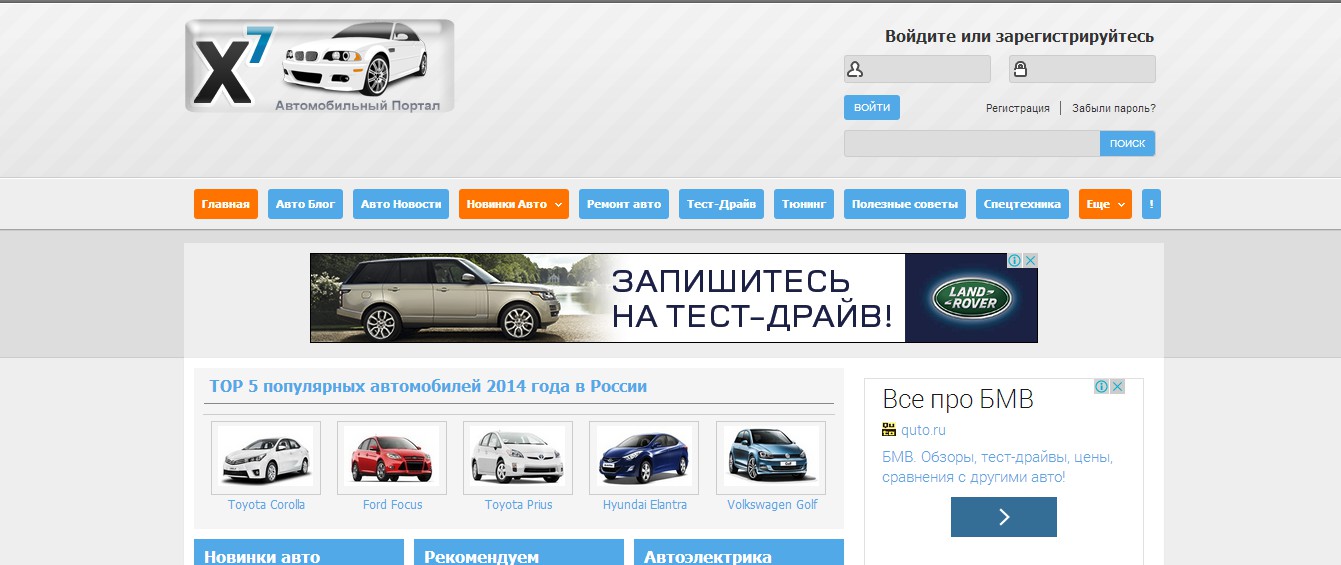Click the user icon in login field
This screenshot has width=1341, height=565.
[855, 69]
